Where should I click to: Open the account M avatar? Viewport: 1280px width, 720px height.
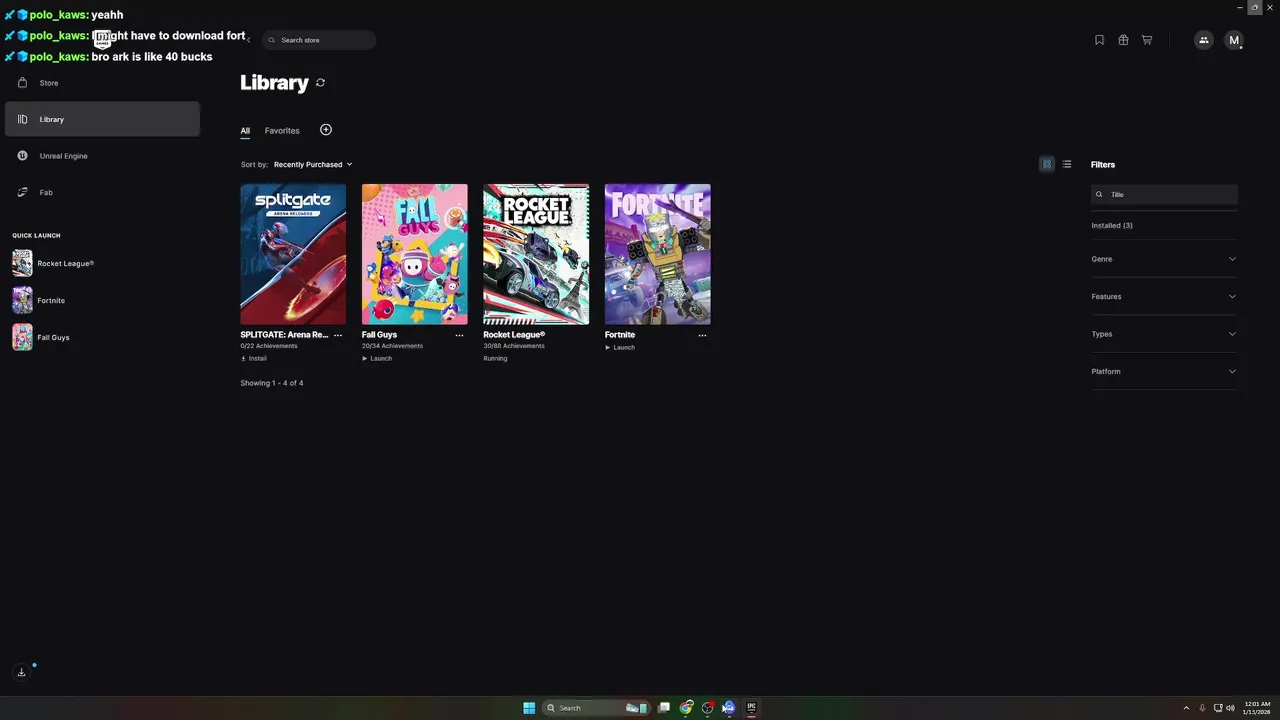pyautogui.click(x=1234, y=40)
